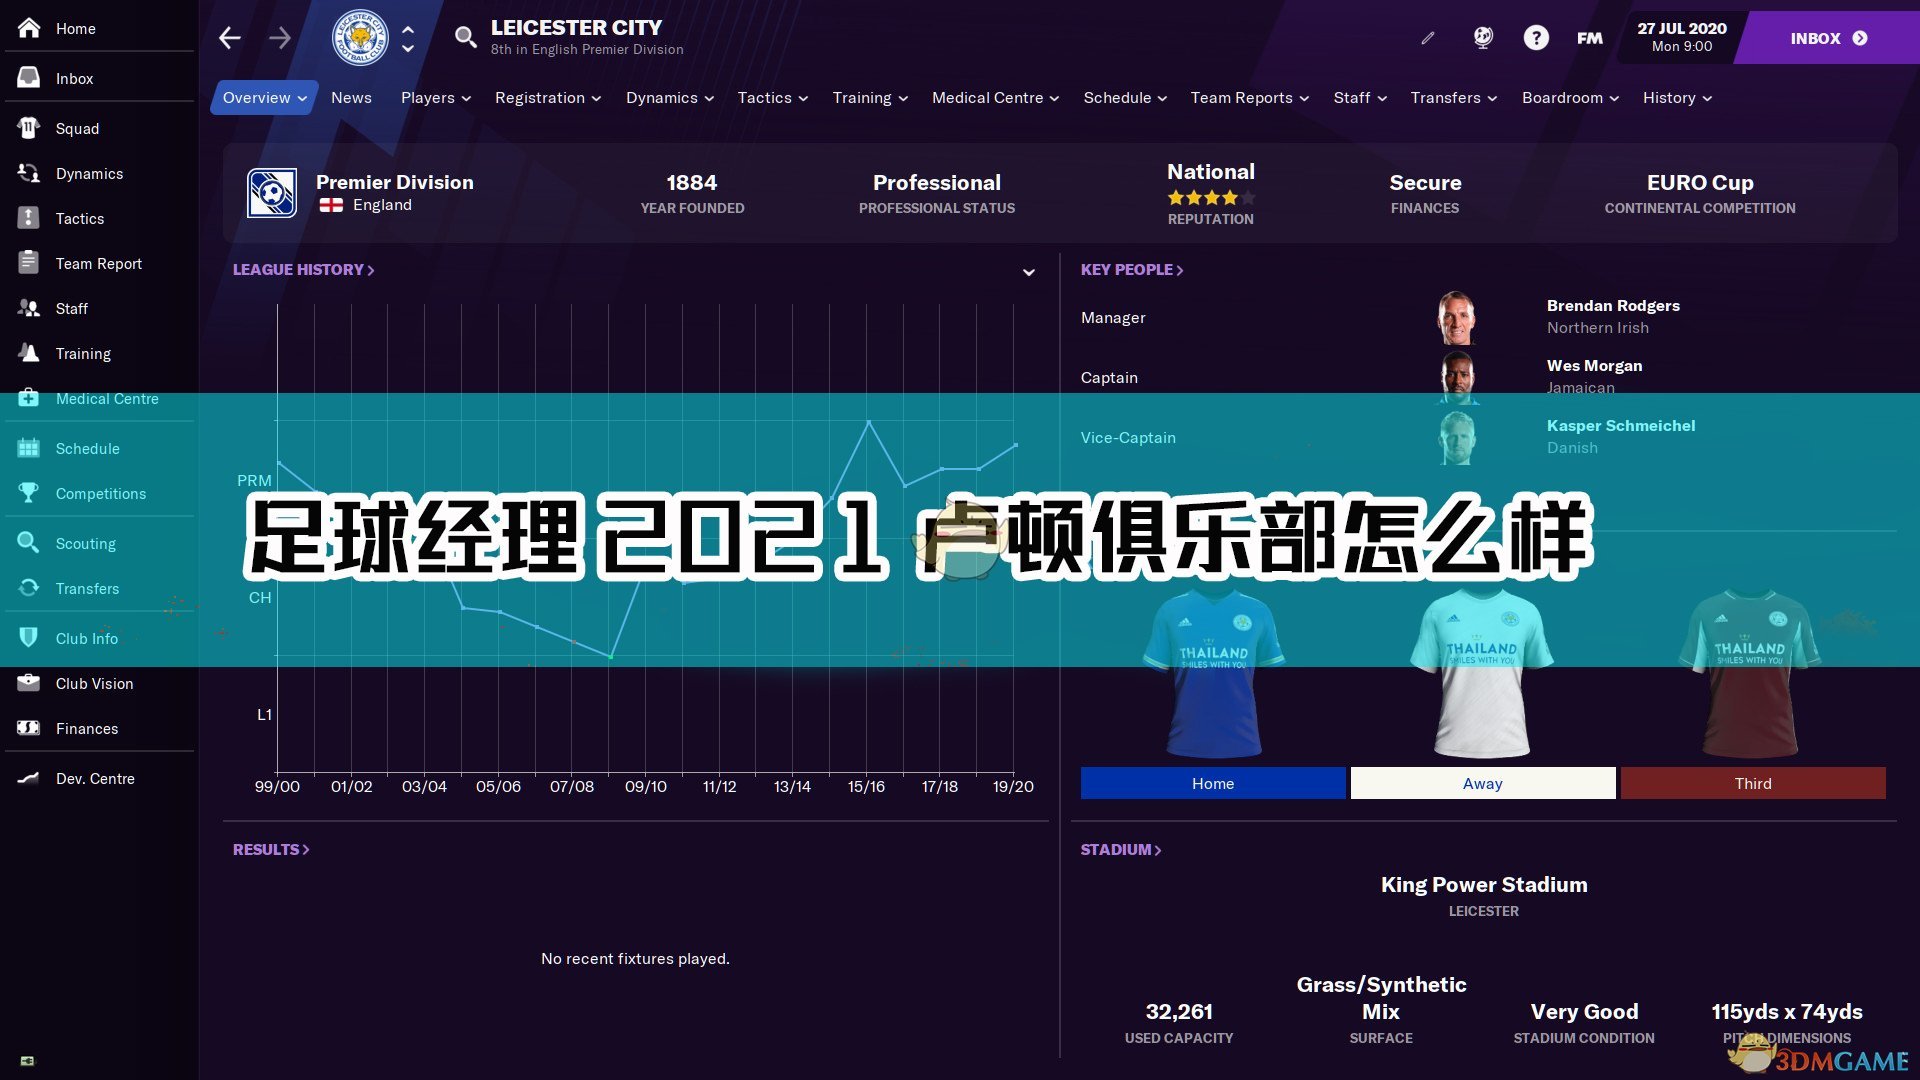Image resolution: width=1920 pixels, height=1080 pixels.
Task: Expand the Medical Centre top dropdown
Action: click(x=995, y=98)
